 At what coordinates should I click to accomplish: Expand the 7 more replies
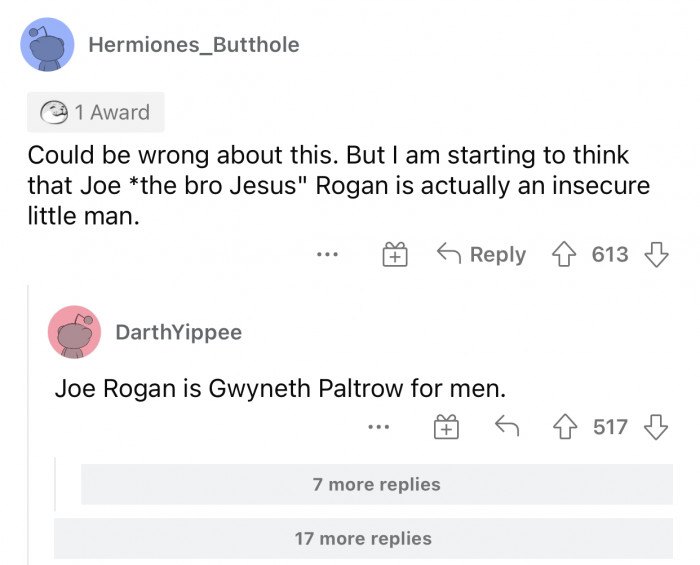coord(376,484)
